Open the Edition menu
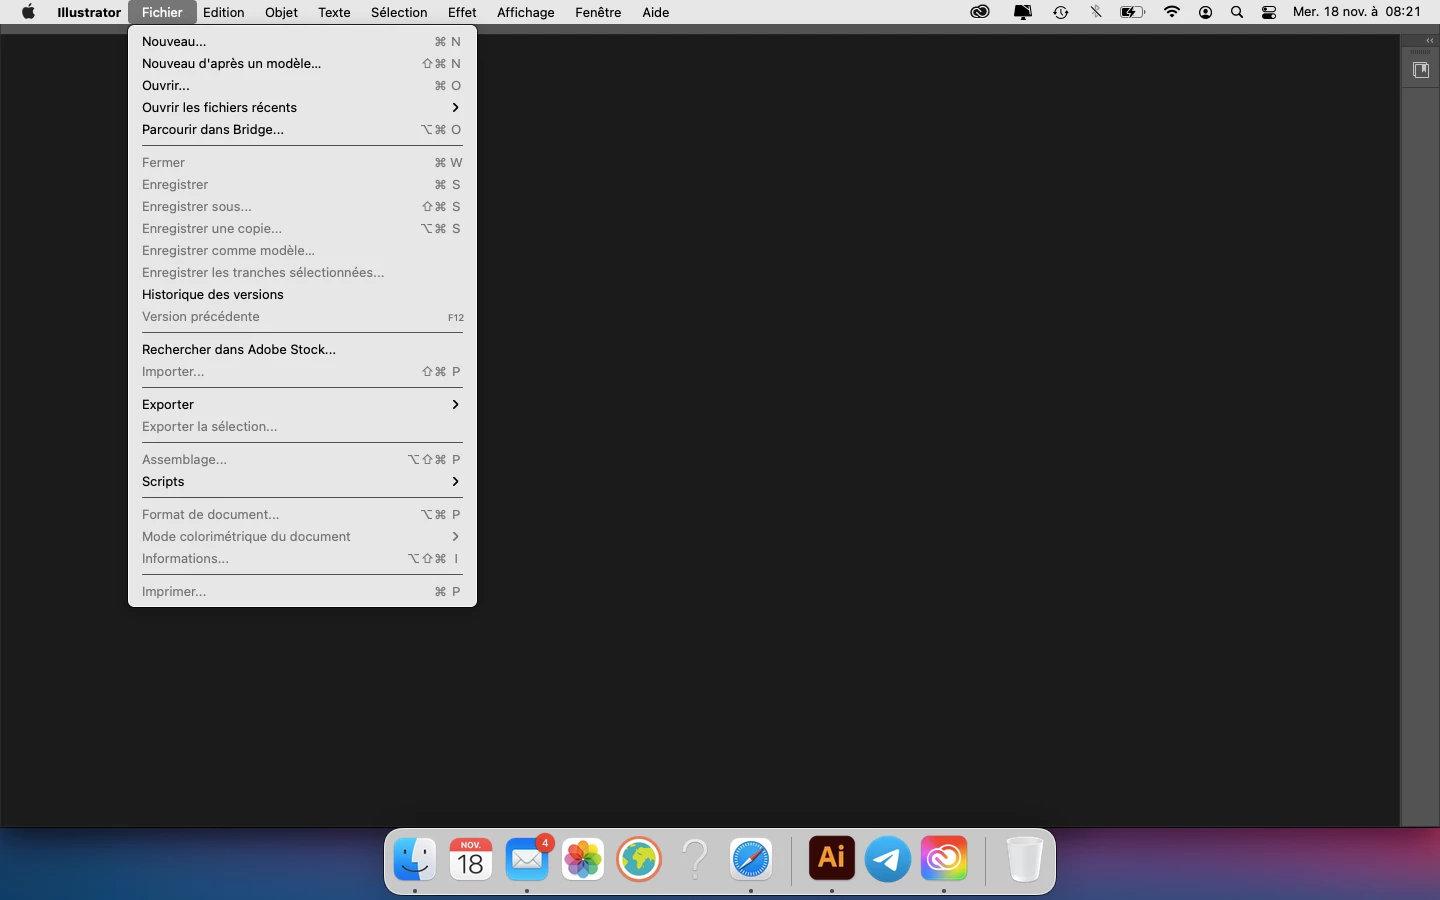Image resolution: width=1440 pixels, height=900 pixels. [224, 12]
